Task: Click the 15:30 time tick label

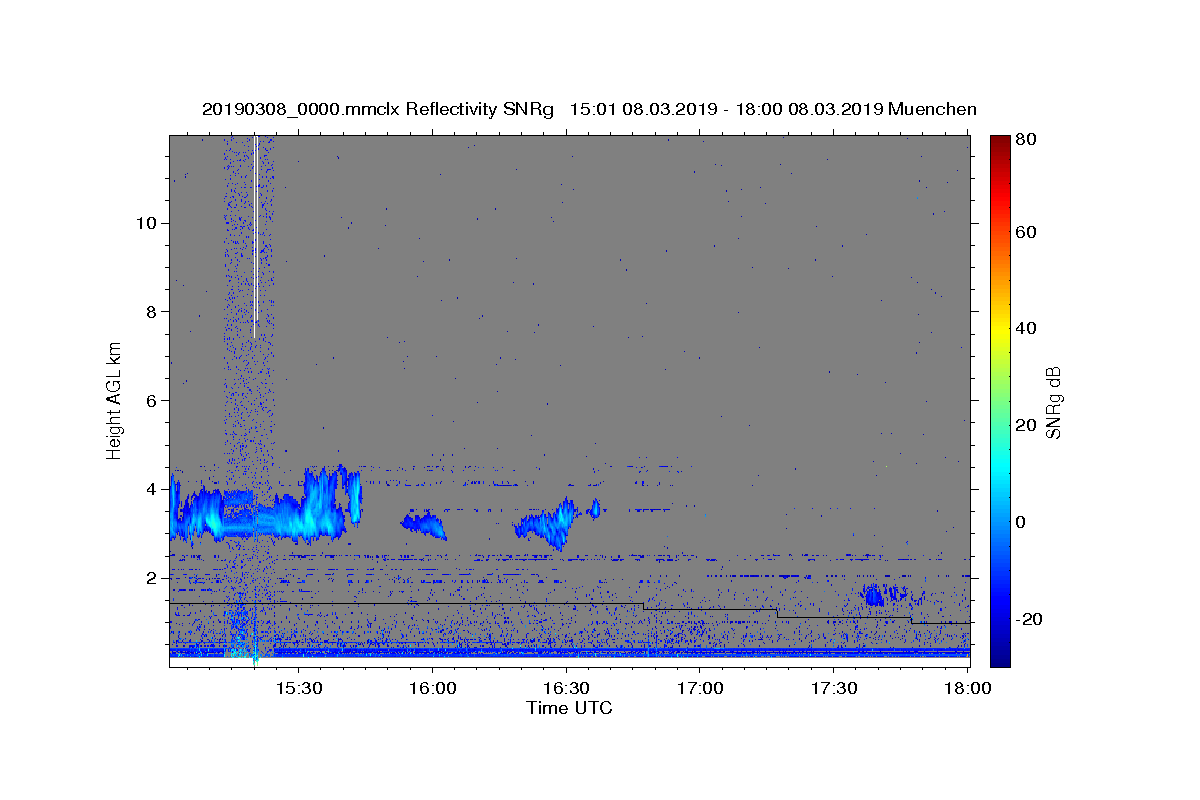Action: point(298,689)
